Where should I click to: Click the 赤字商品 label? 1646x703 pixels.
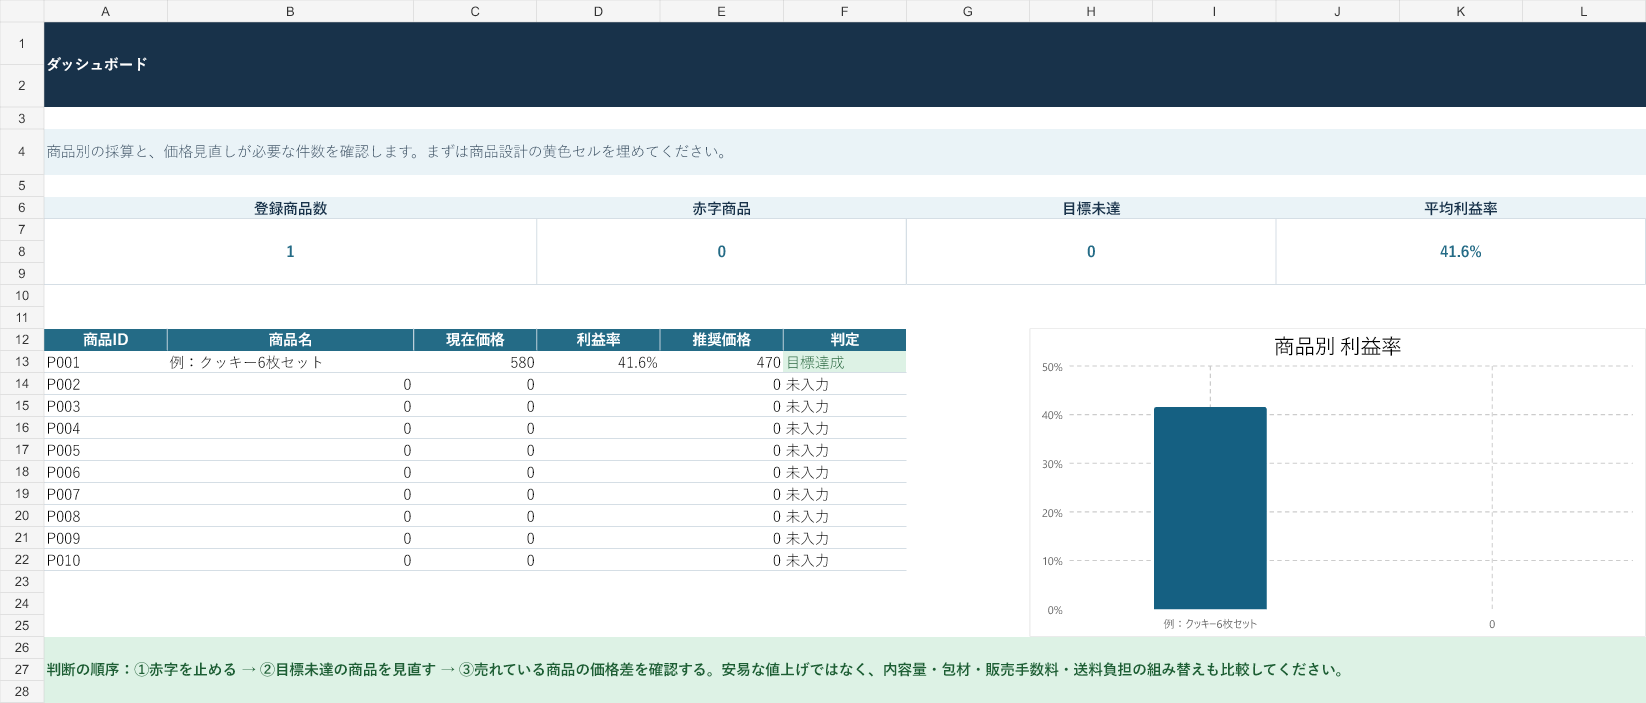(x=721, y=208)
